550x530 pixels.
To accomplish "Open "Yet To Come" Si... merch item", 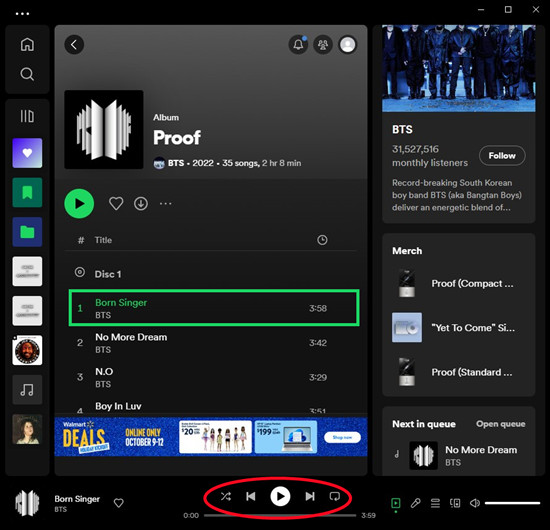I will tap(459, 328).
